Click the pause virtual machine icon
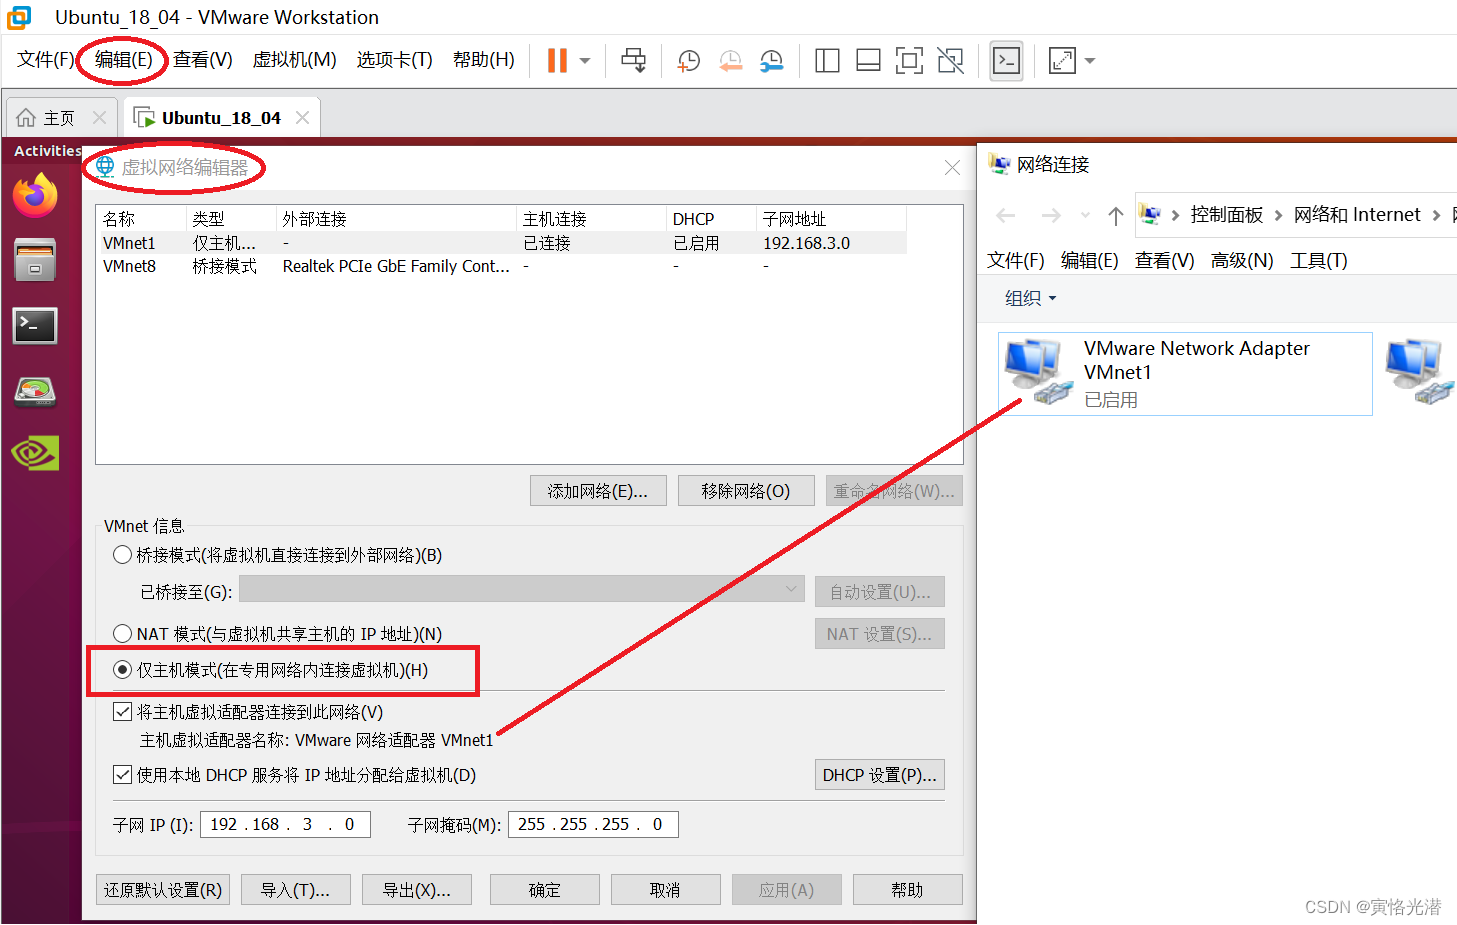 click(557, 61)
